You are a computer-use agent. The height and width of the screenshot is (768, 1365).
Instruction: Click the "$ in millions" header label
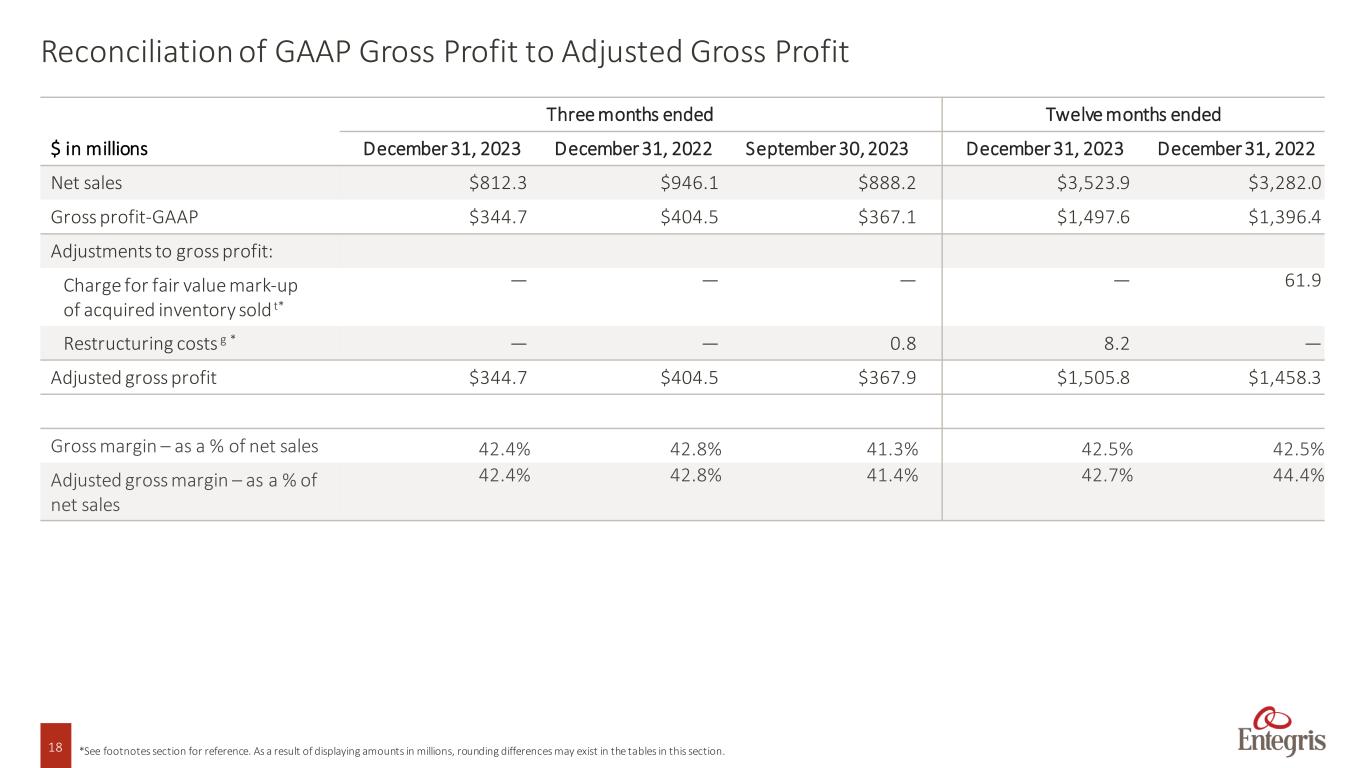[x=99, y=149]
